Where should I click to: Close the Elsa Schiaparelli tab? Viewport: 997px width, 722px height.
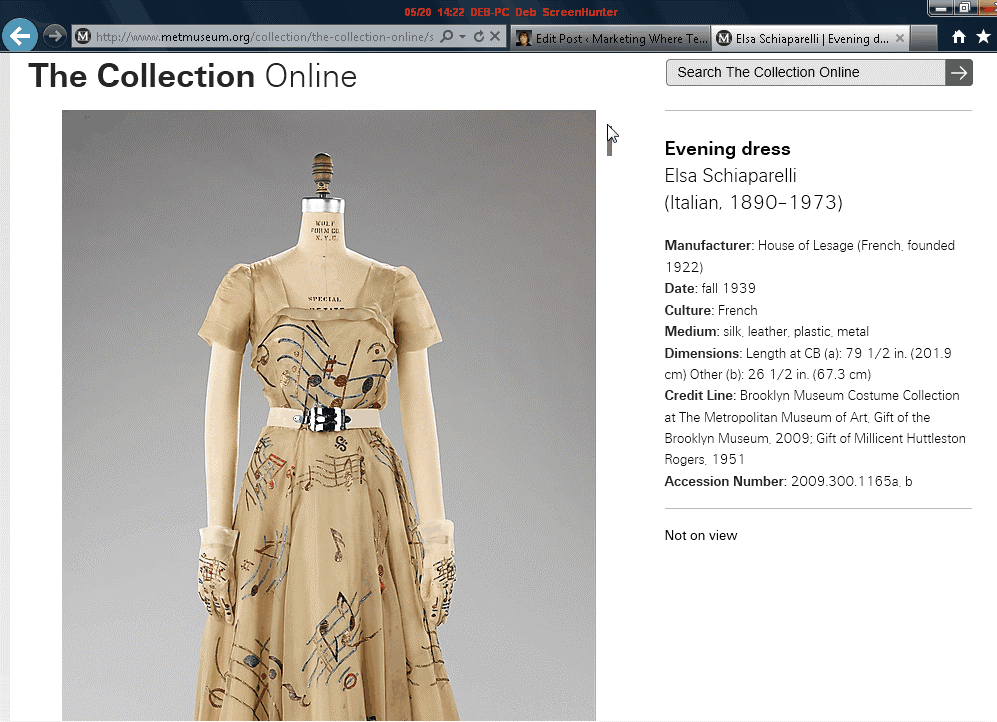pyautogui.click(x=900, y=38)
